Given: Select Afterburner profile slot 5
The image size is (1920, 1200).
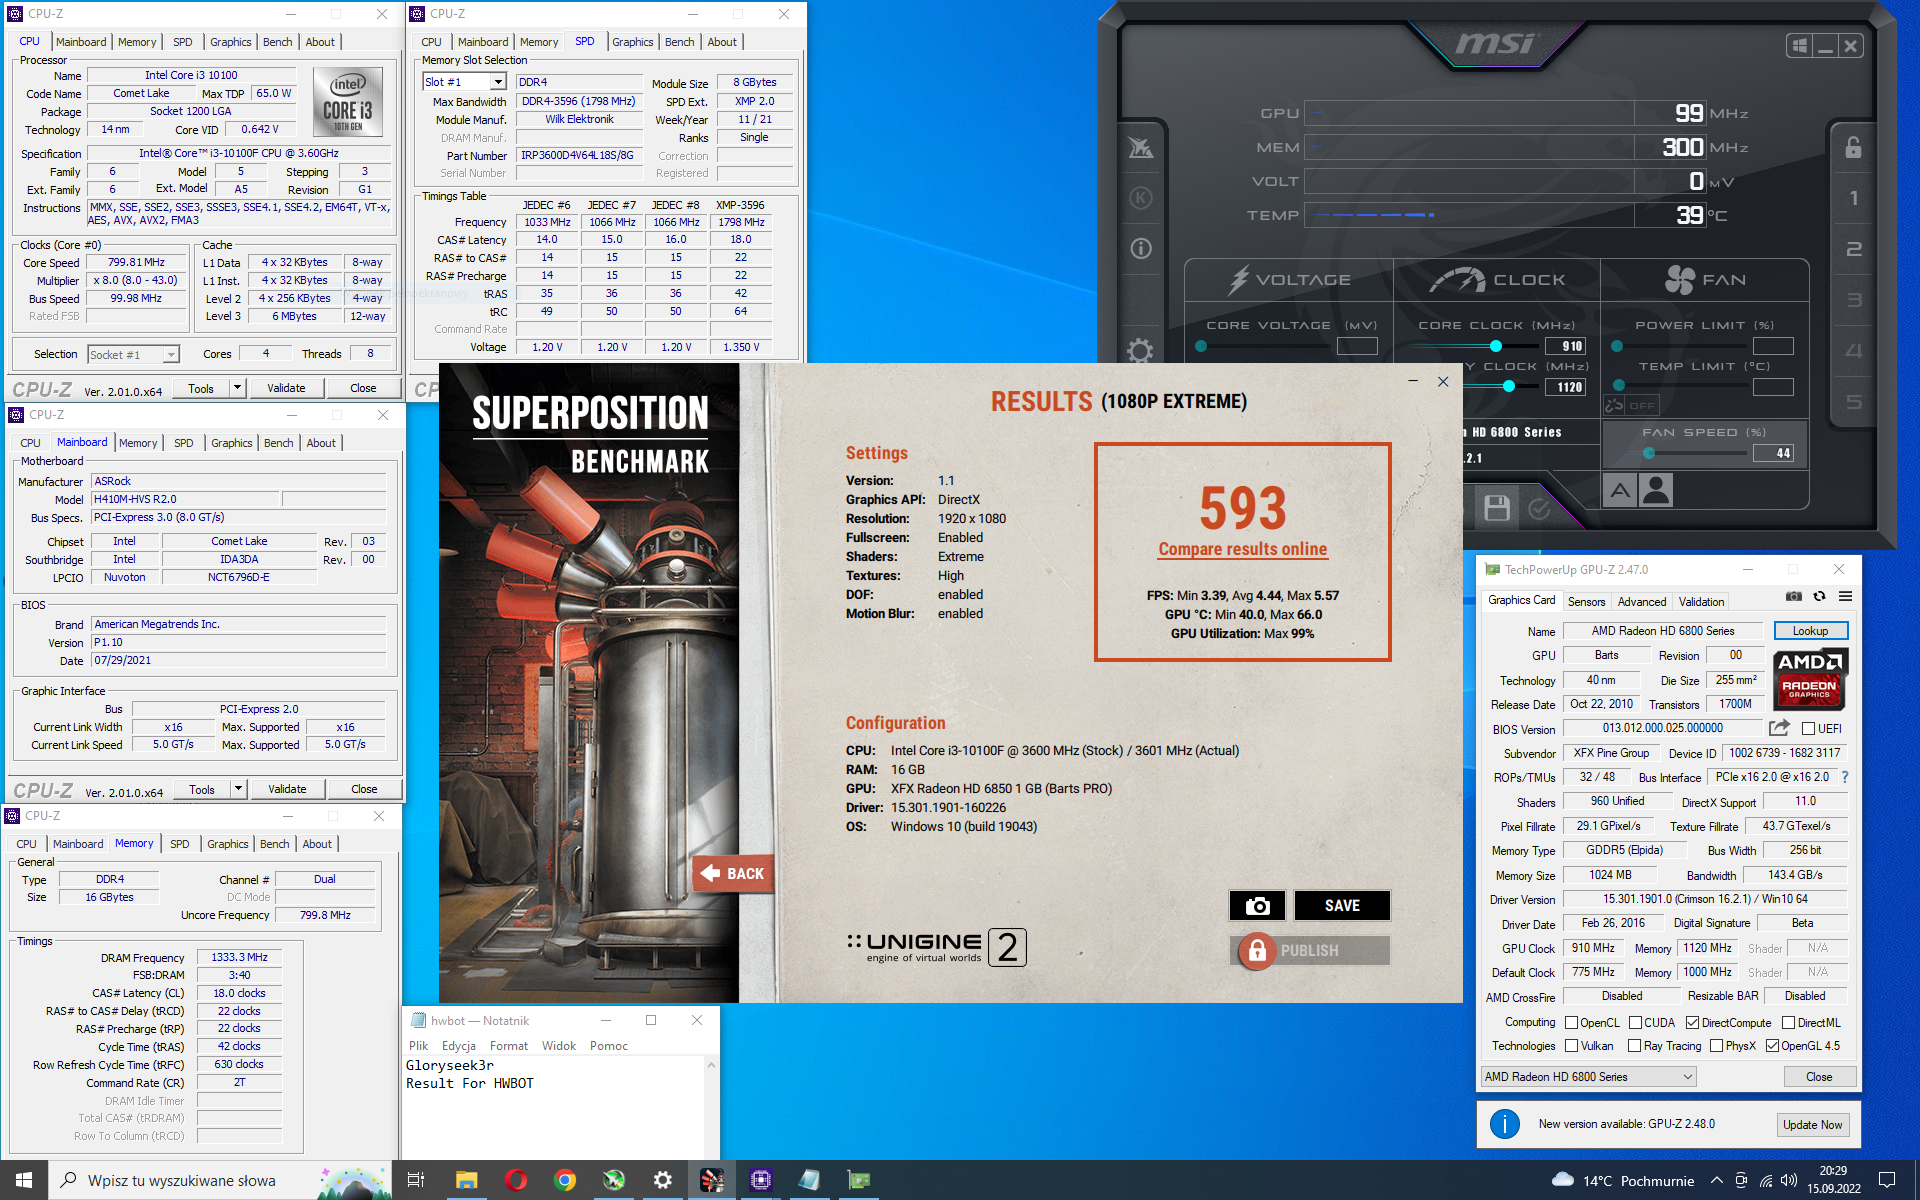Looking at the screenshot, I should [1853, 402].
